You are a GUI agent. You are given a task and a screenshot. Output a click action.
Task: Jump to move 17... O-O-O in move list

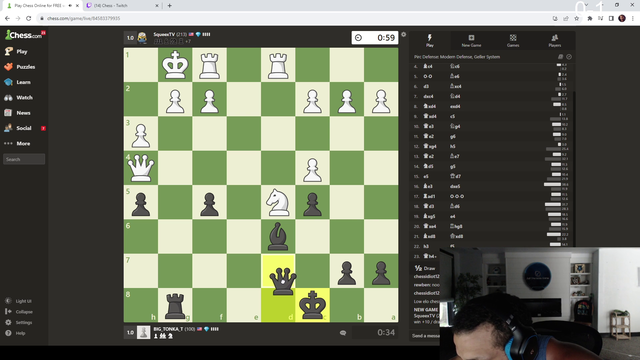pyautogui.click(x=457, y=196)
